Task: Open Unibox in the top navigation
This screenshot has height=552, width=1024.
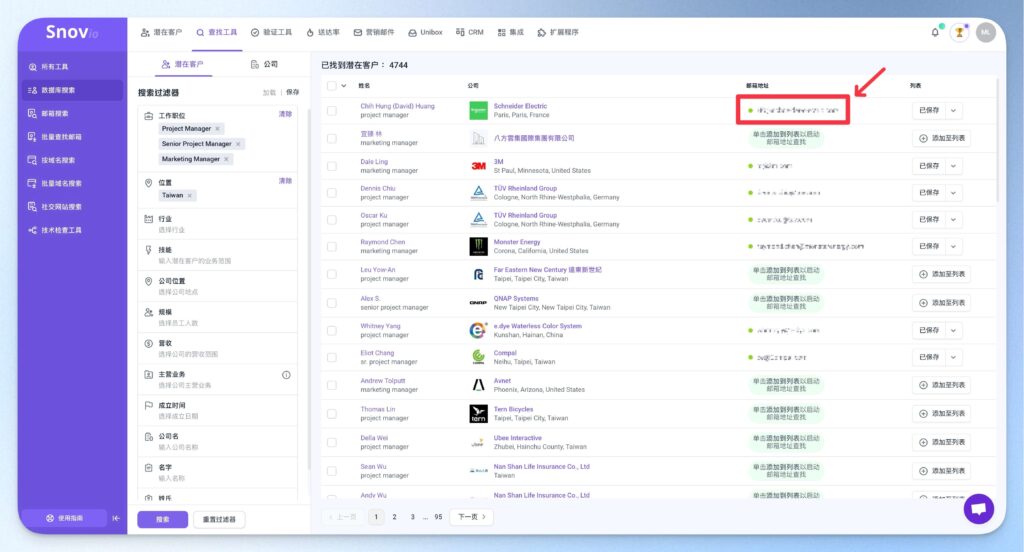Action: [426, 32]
